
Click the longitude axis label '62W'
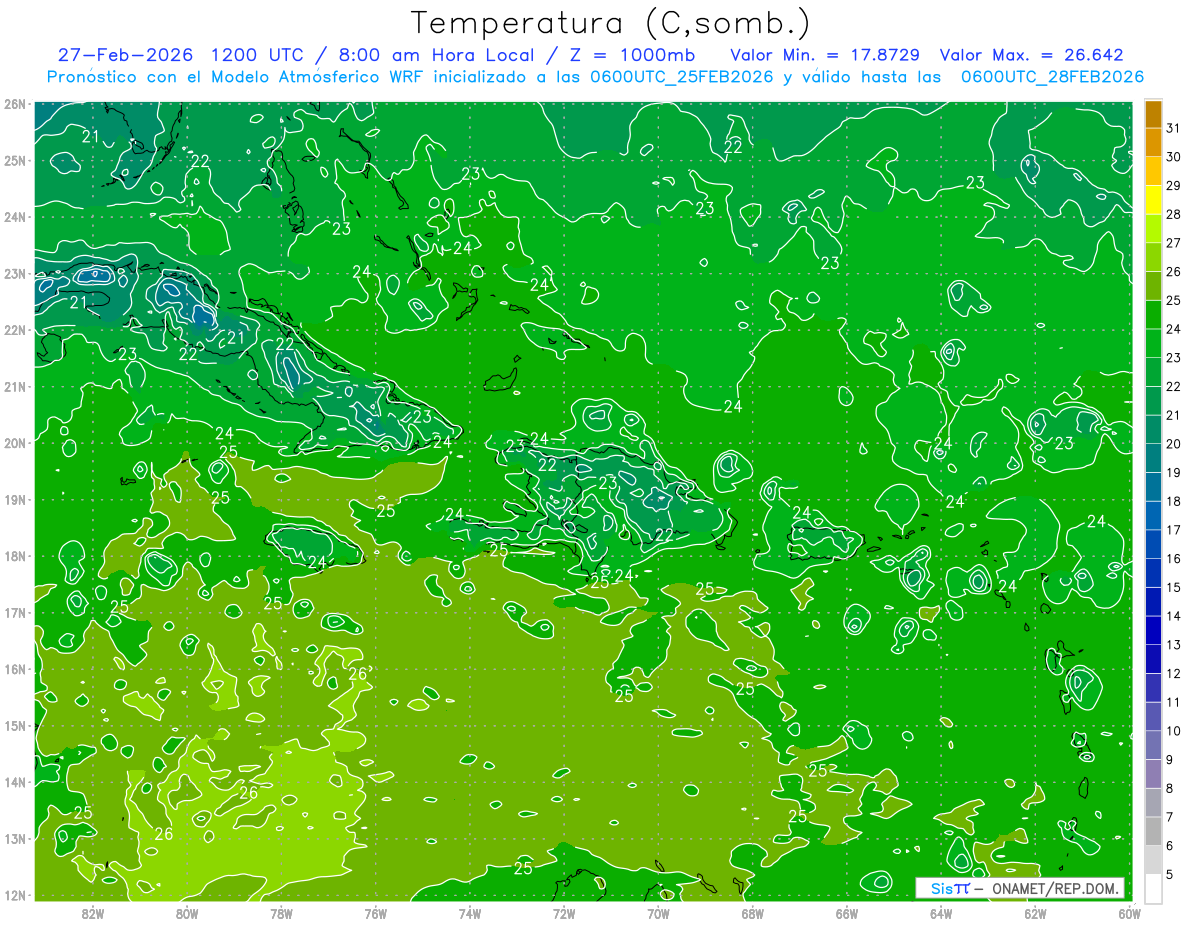point(1035,913)
